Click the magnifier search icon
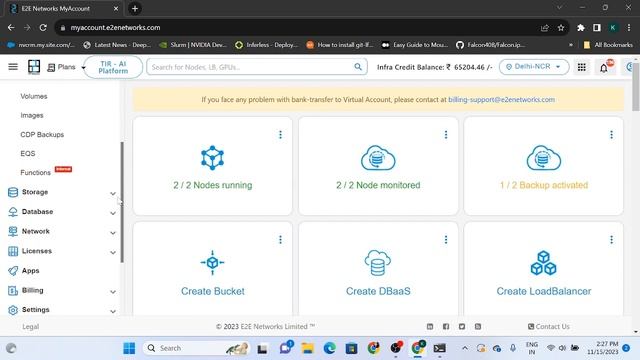 pos(358,67)
